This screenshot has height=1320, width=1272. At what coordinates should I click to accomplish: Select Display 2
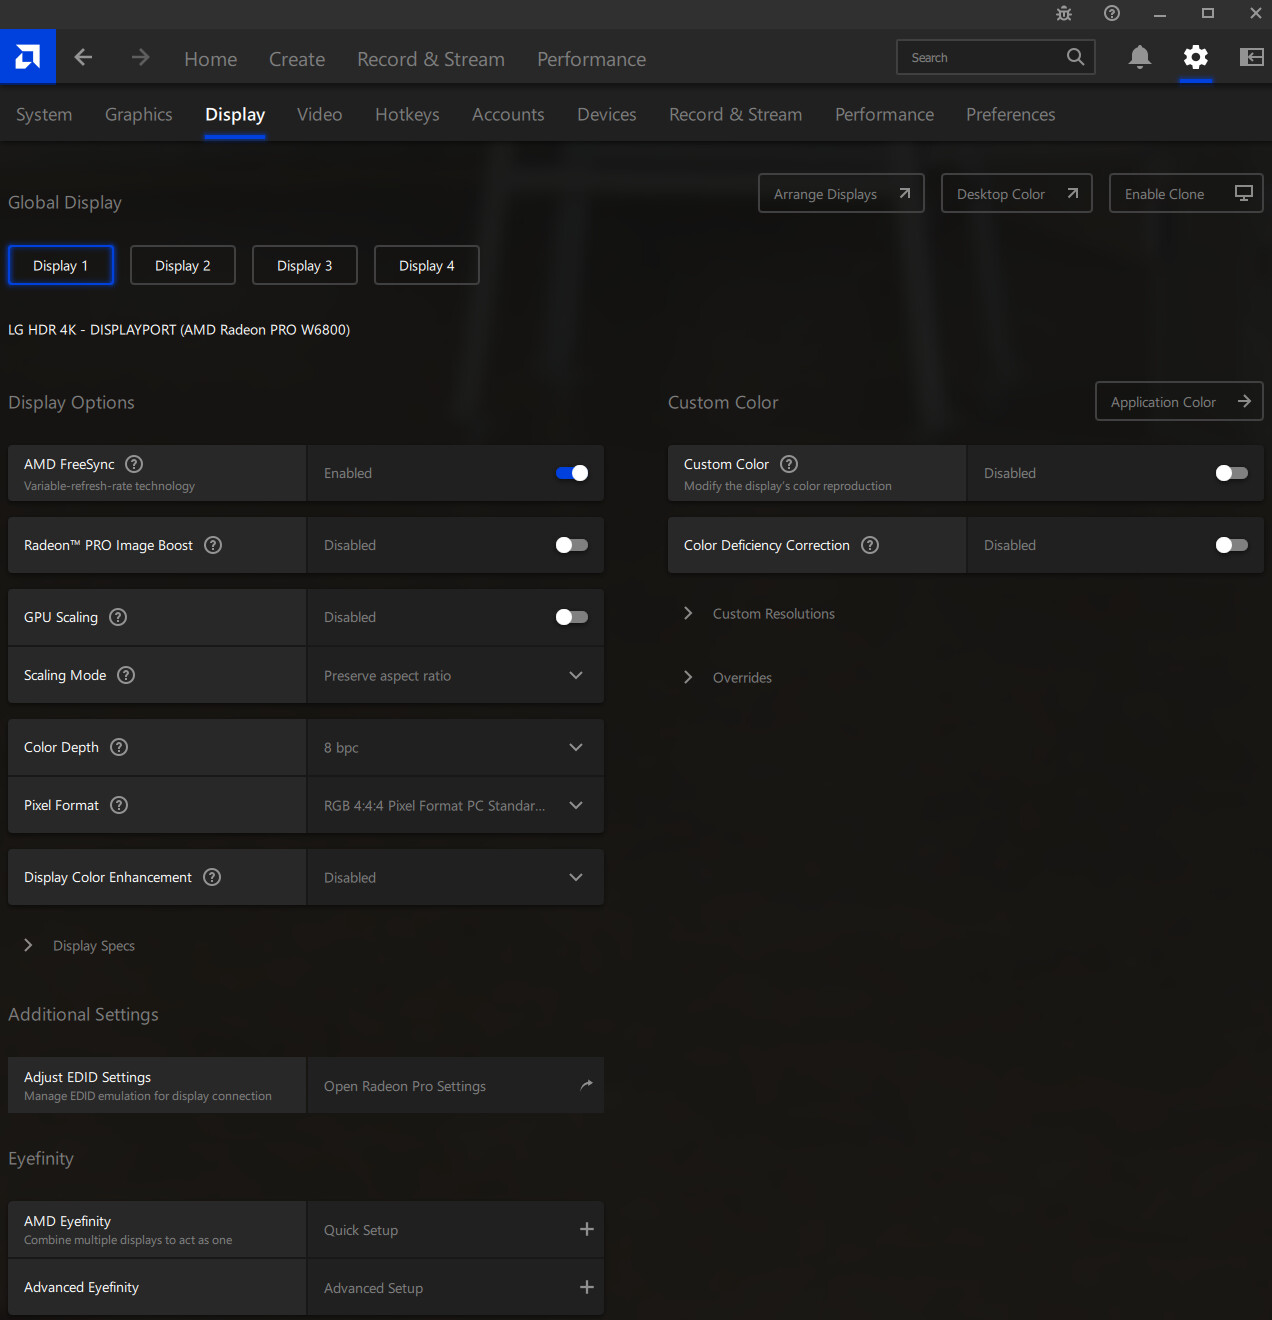[x=183, y=265]
